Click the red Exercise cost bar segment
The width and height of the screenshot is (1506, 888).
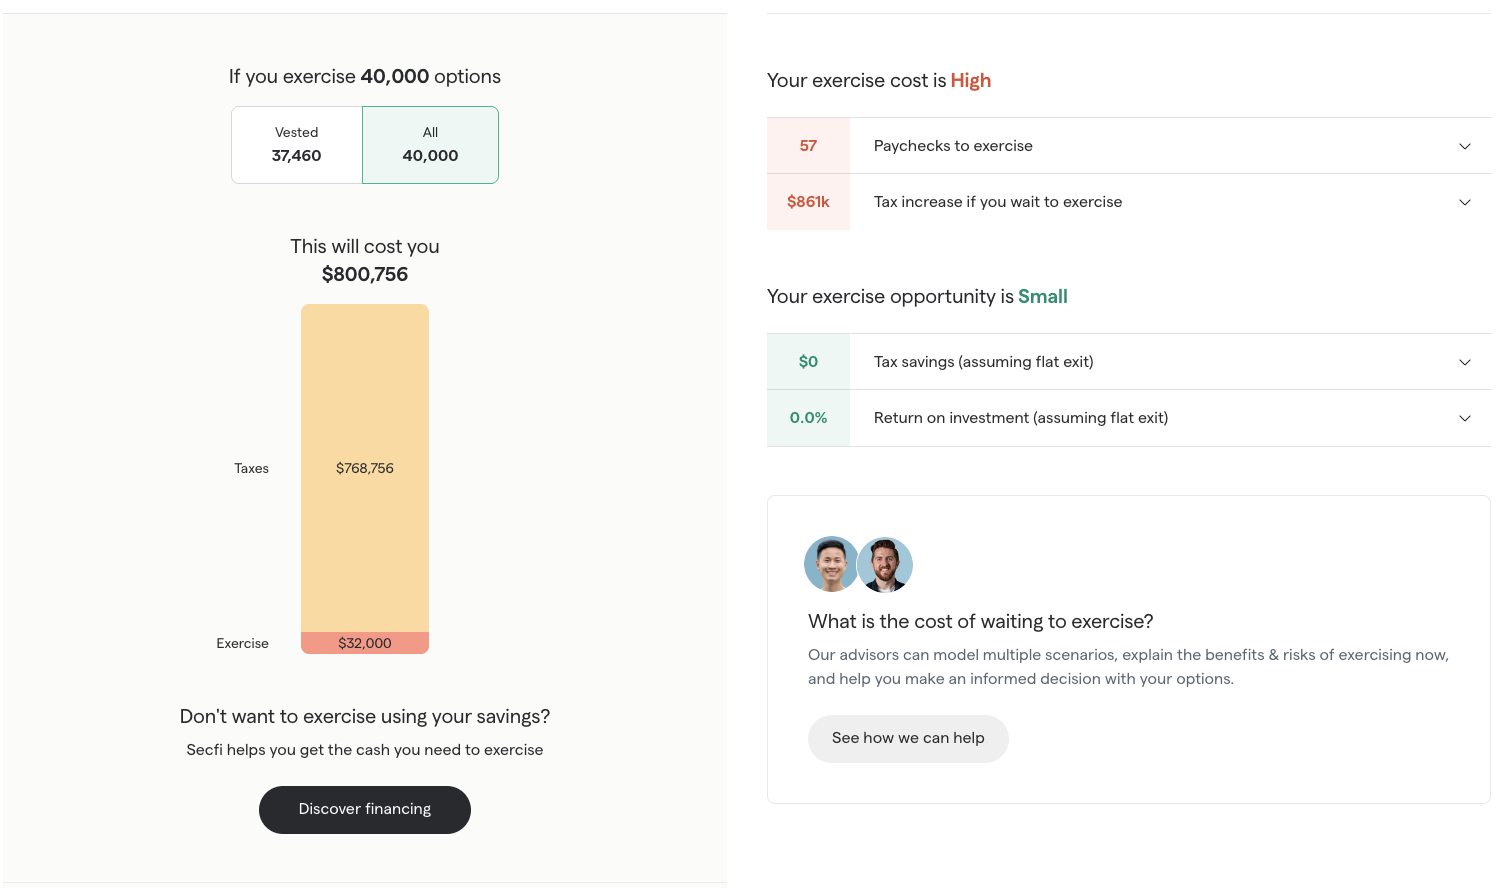point(365,643)
